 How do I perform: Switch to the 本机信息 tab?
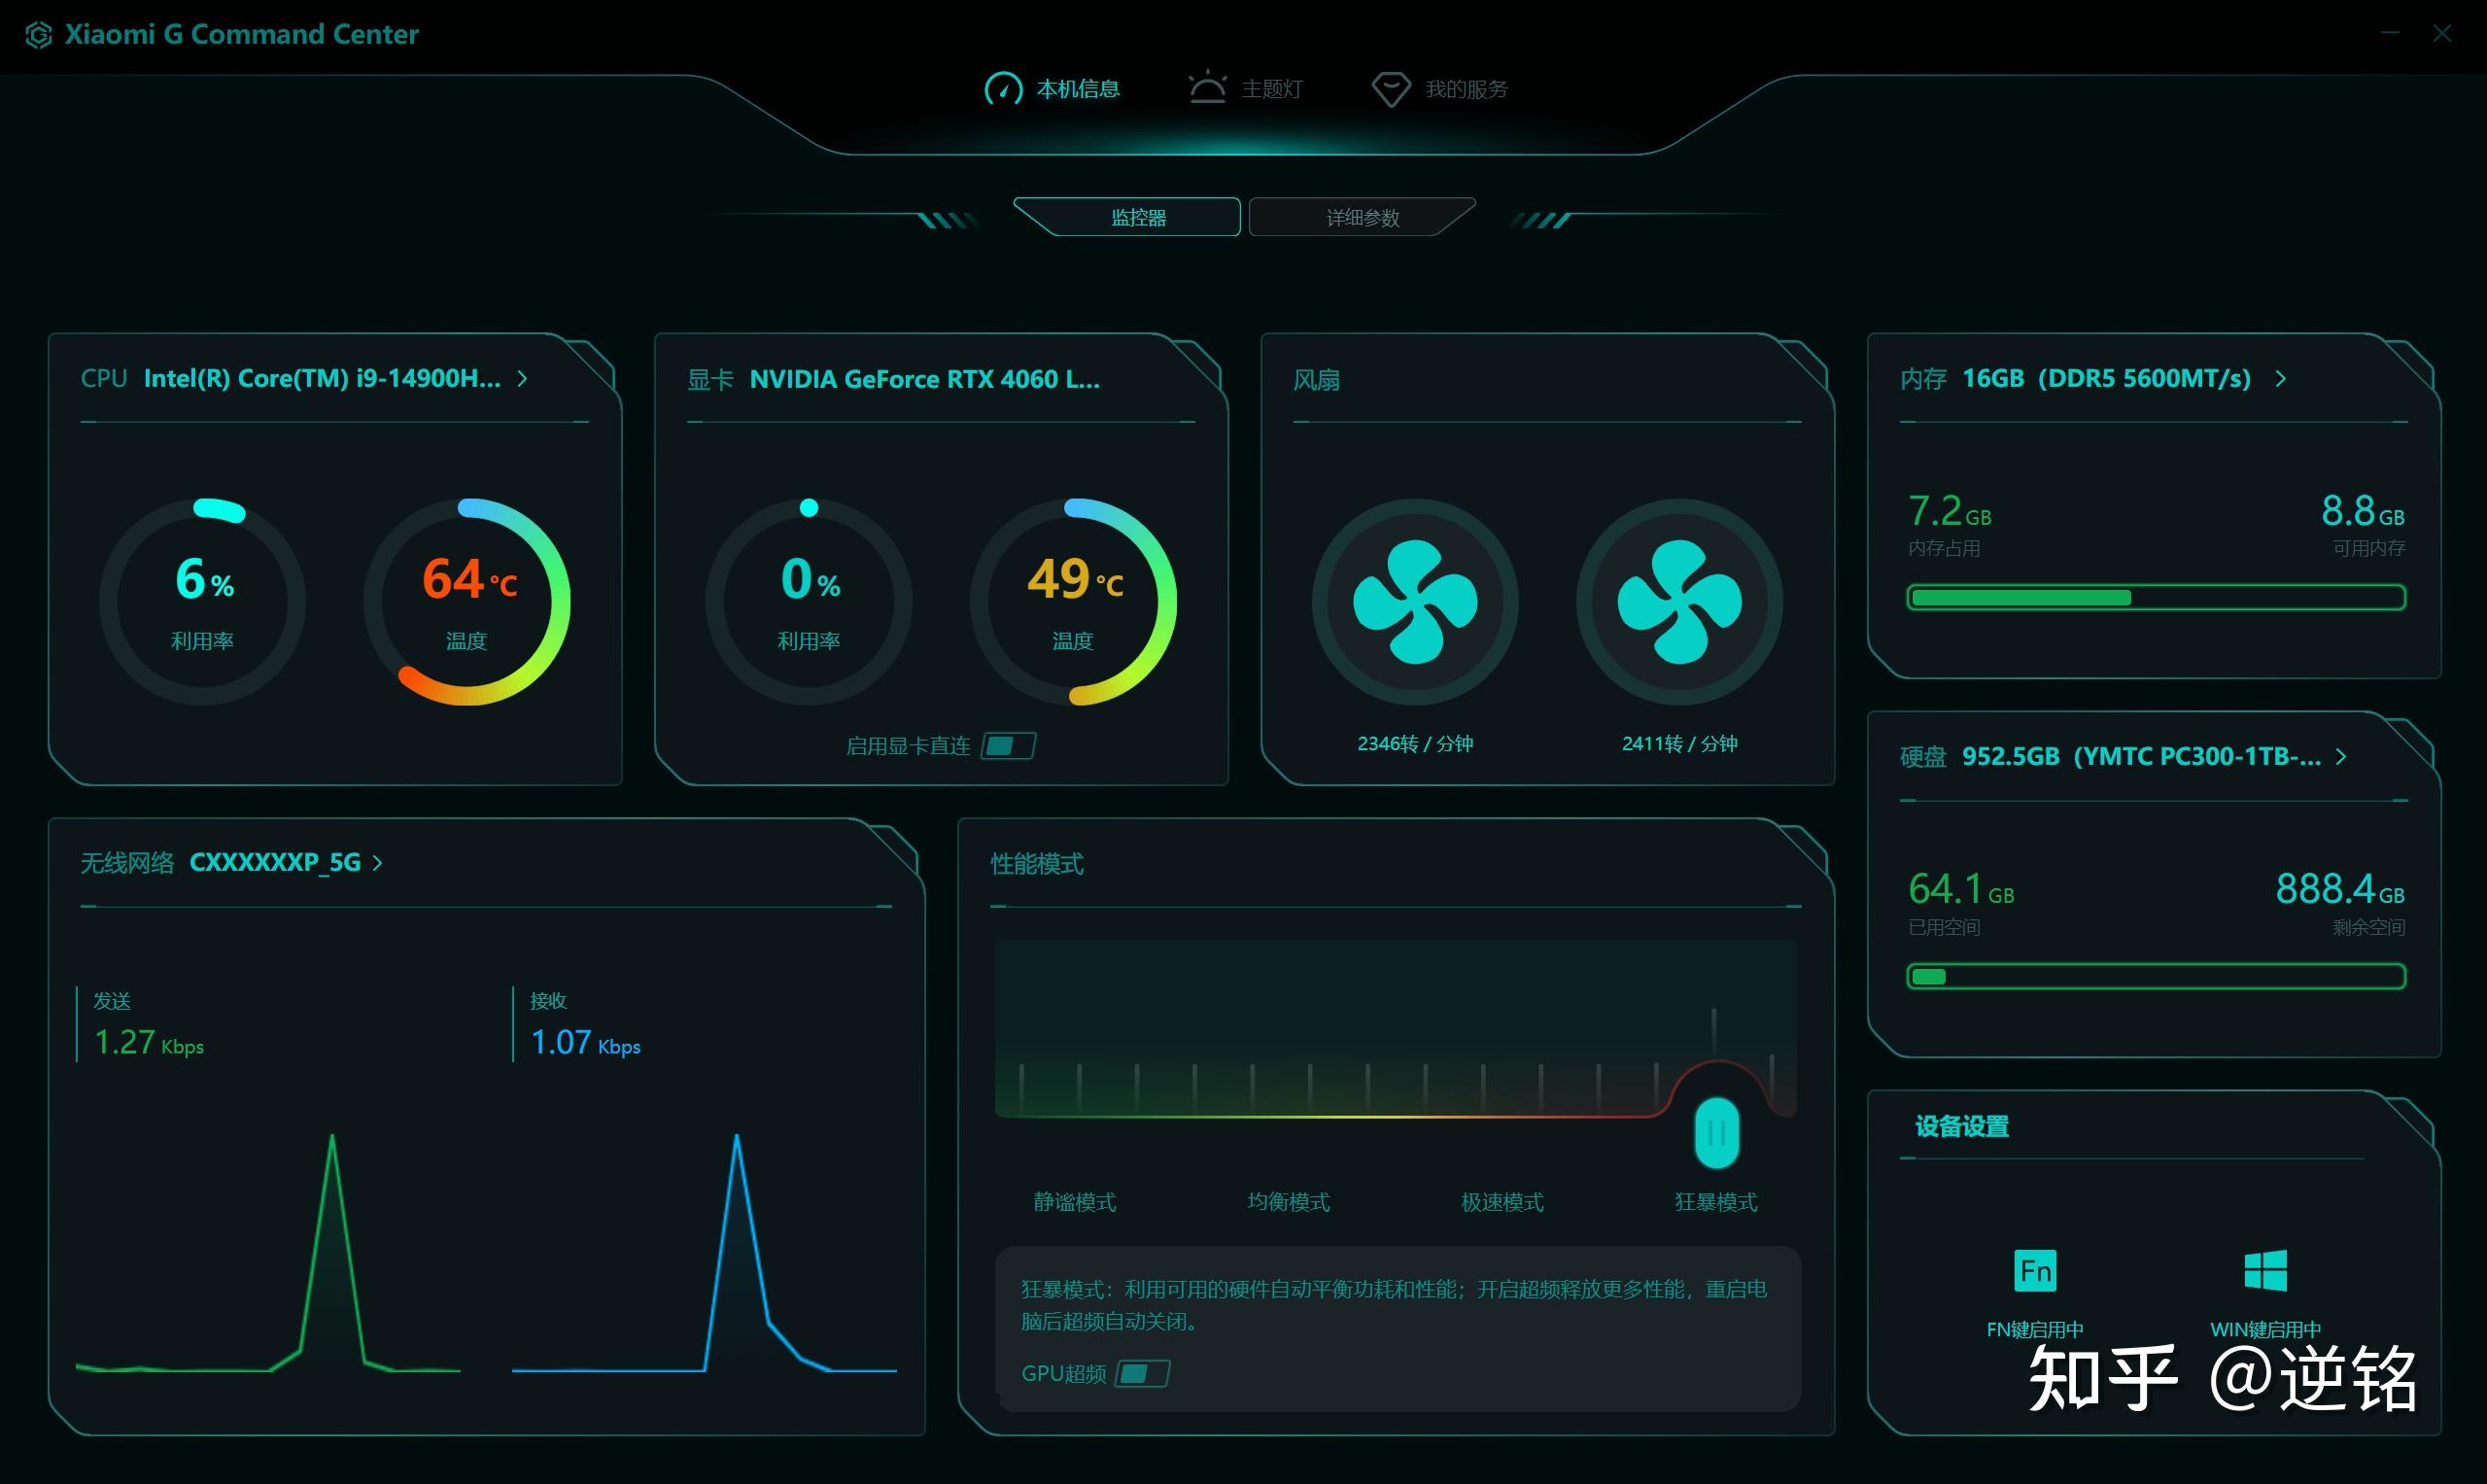(x=1052, y=89)
